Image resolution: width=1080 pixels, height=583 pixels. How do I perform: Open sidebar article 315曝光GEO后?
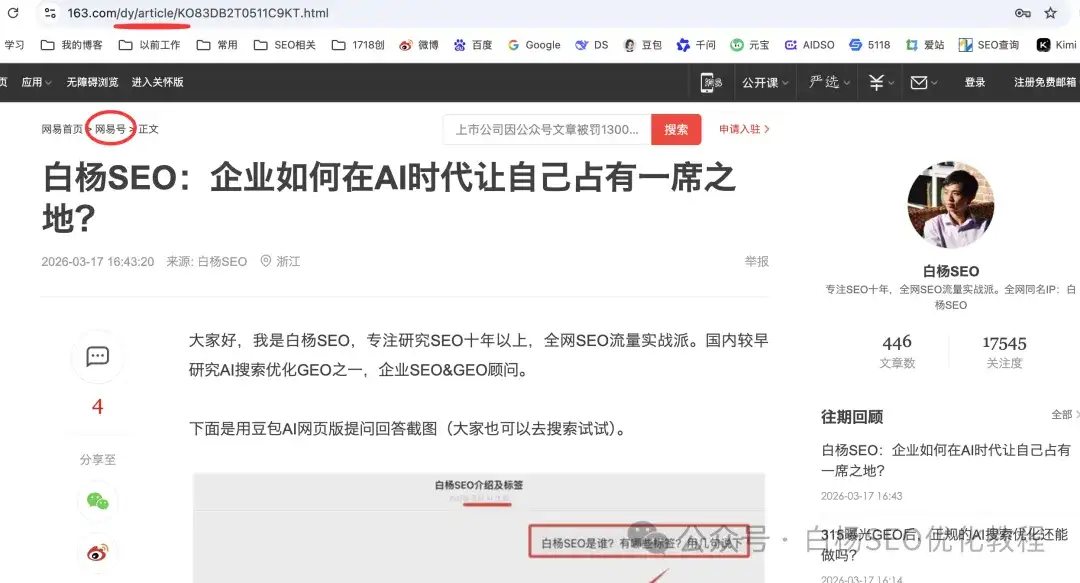[944, 544]
